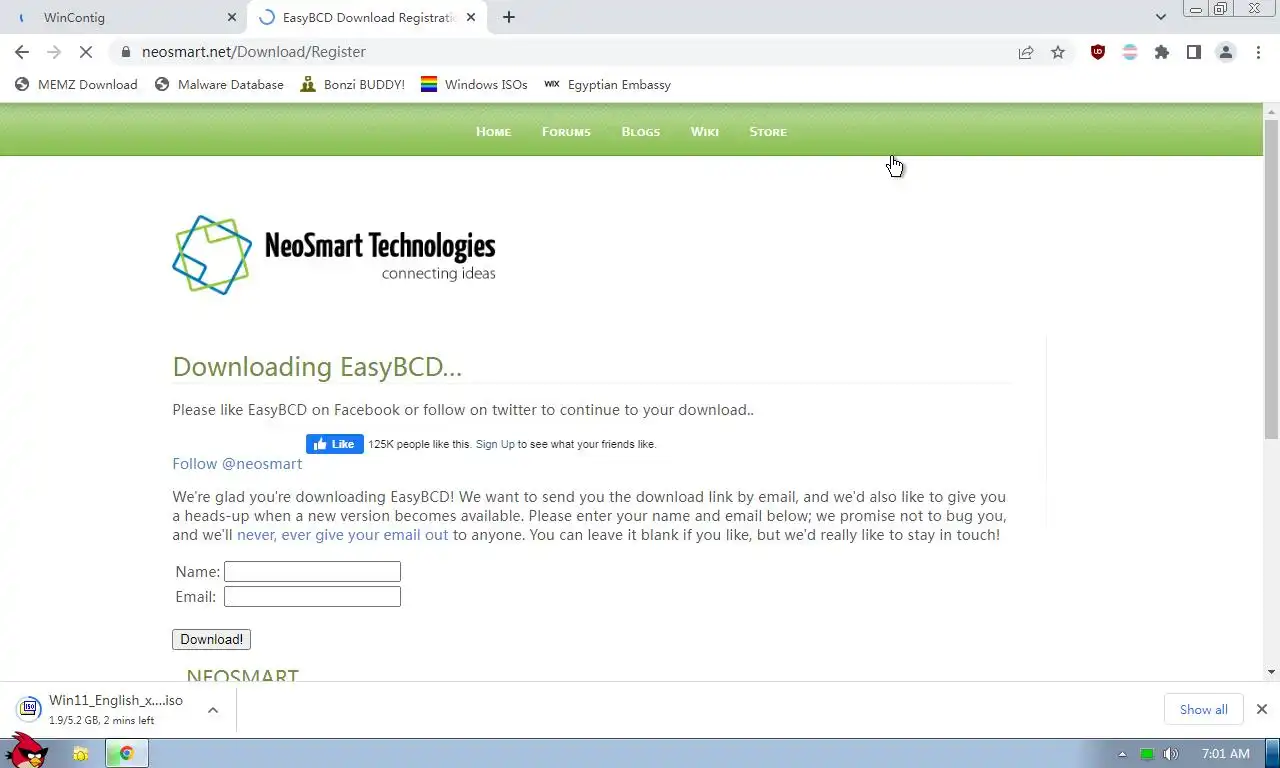The width and height of the screenshot is (1280, 768).
Task: Click the Facebook Sign Up link
Action: (x=495, y=444)
